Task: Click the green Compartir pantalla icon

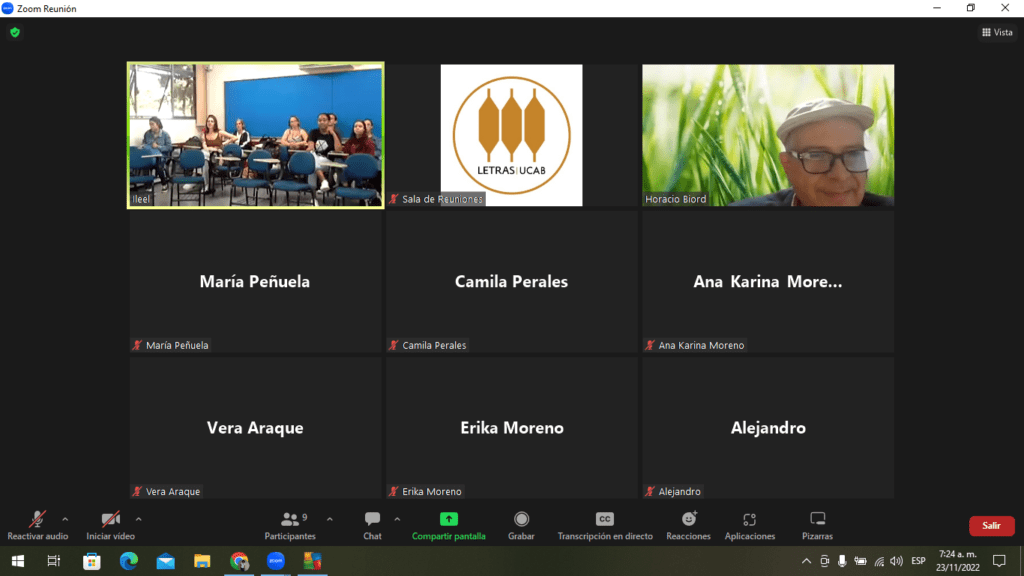Action: 449,519
